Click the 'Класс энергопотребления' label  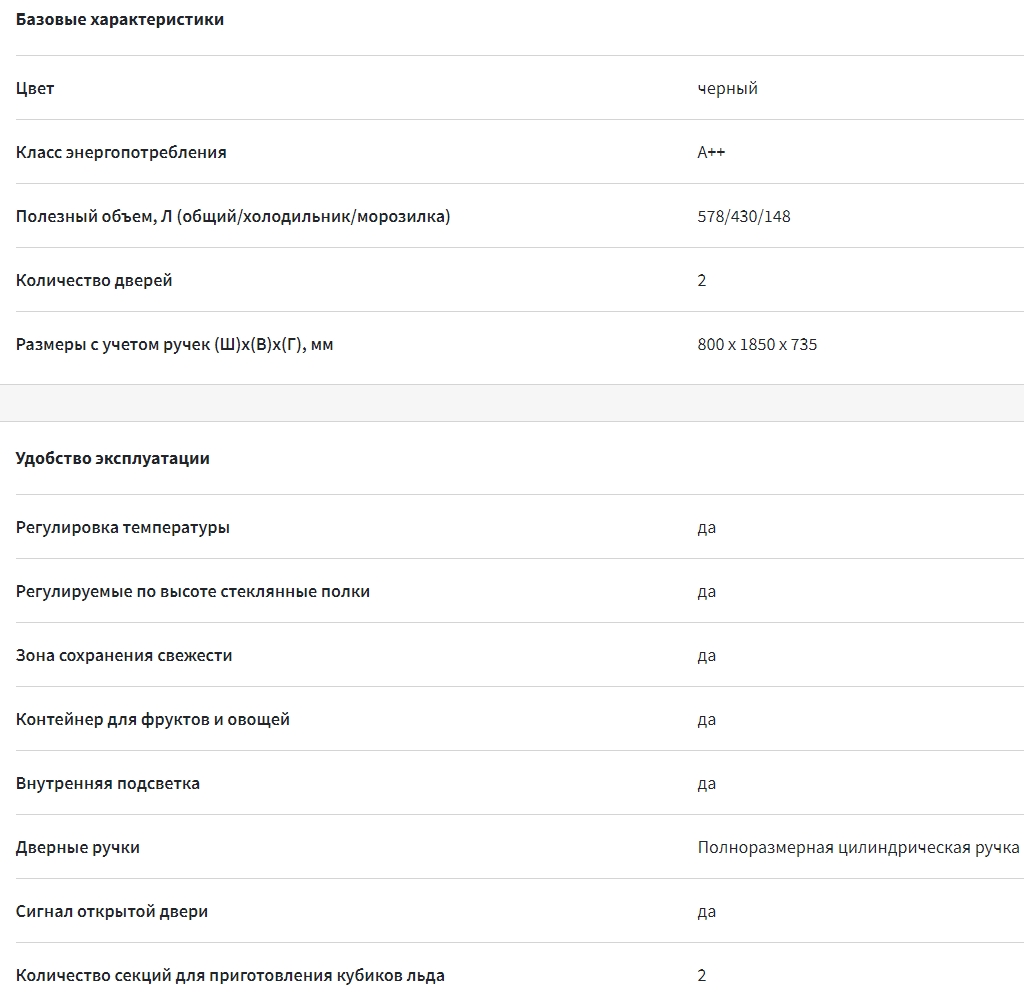tap(121, 152)
